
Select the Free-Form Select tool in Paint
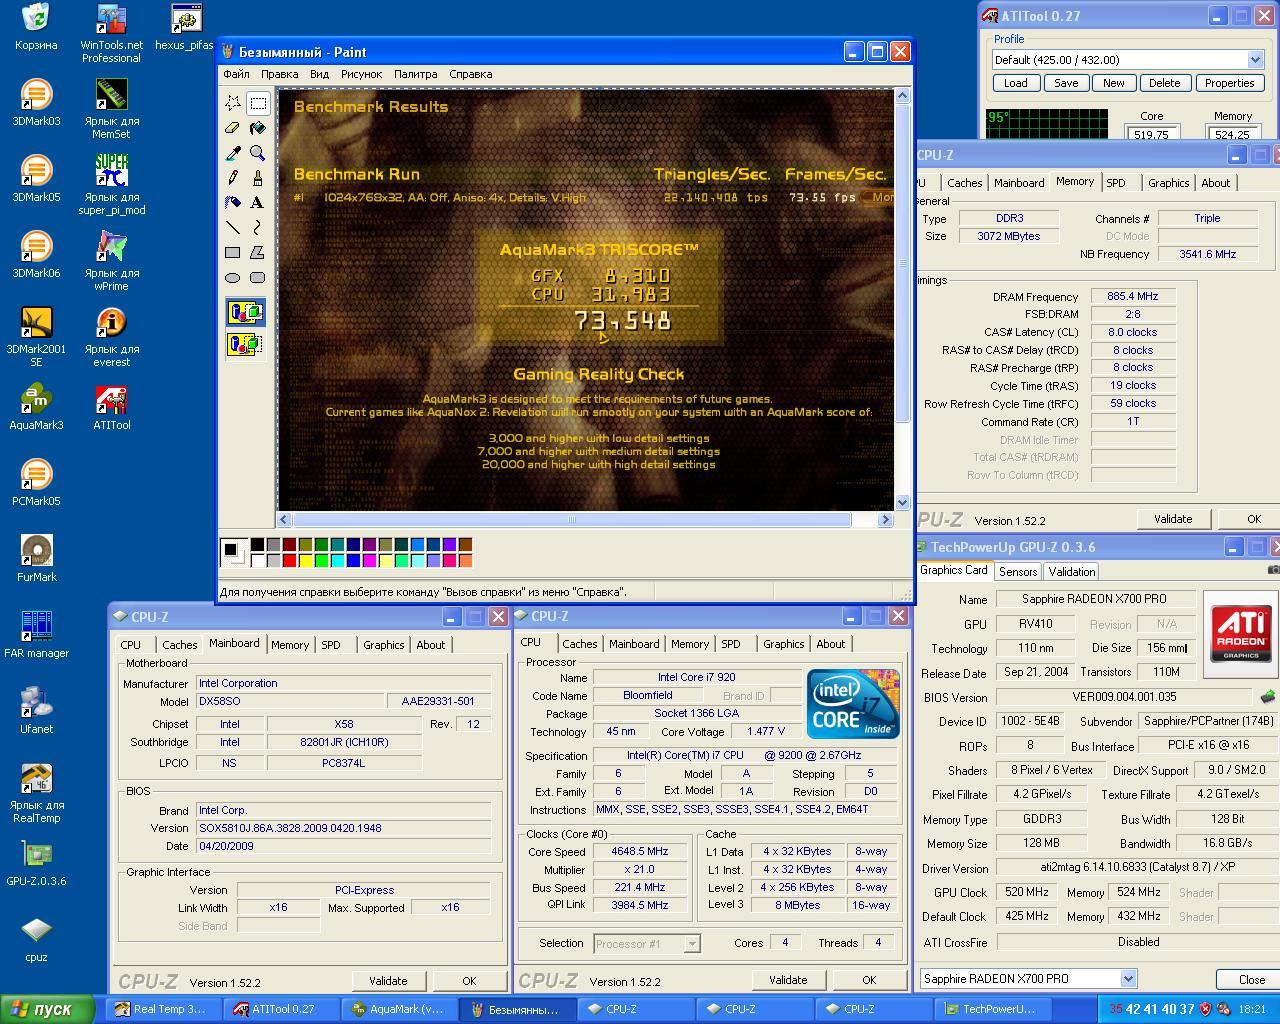tap(233, 102)
